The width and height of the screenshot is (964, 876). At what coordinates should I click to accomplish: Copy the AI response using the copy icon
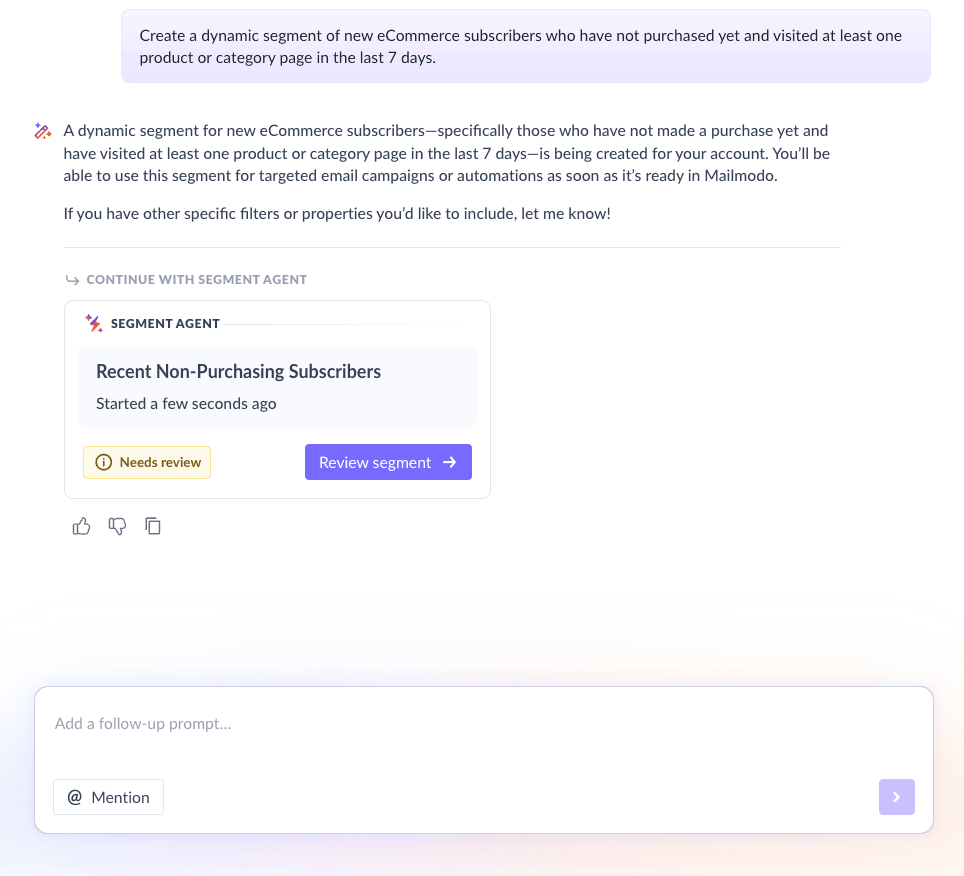153,526
